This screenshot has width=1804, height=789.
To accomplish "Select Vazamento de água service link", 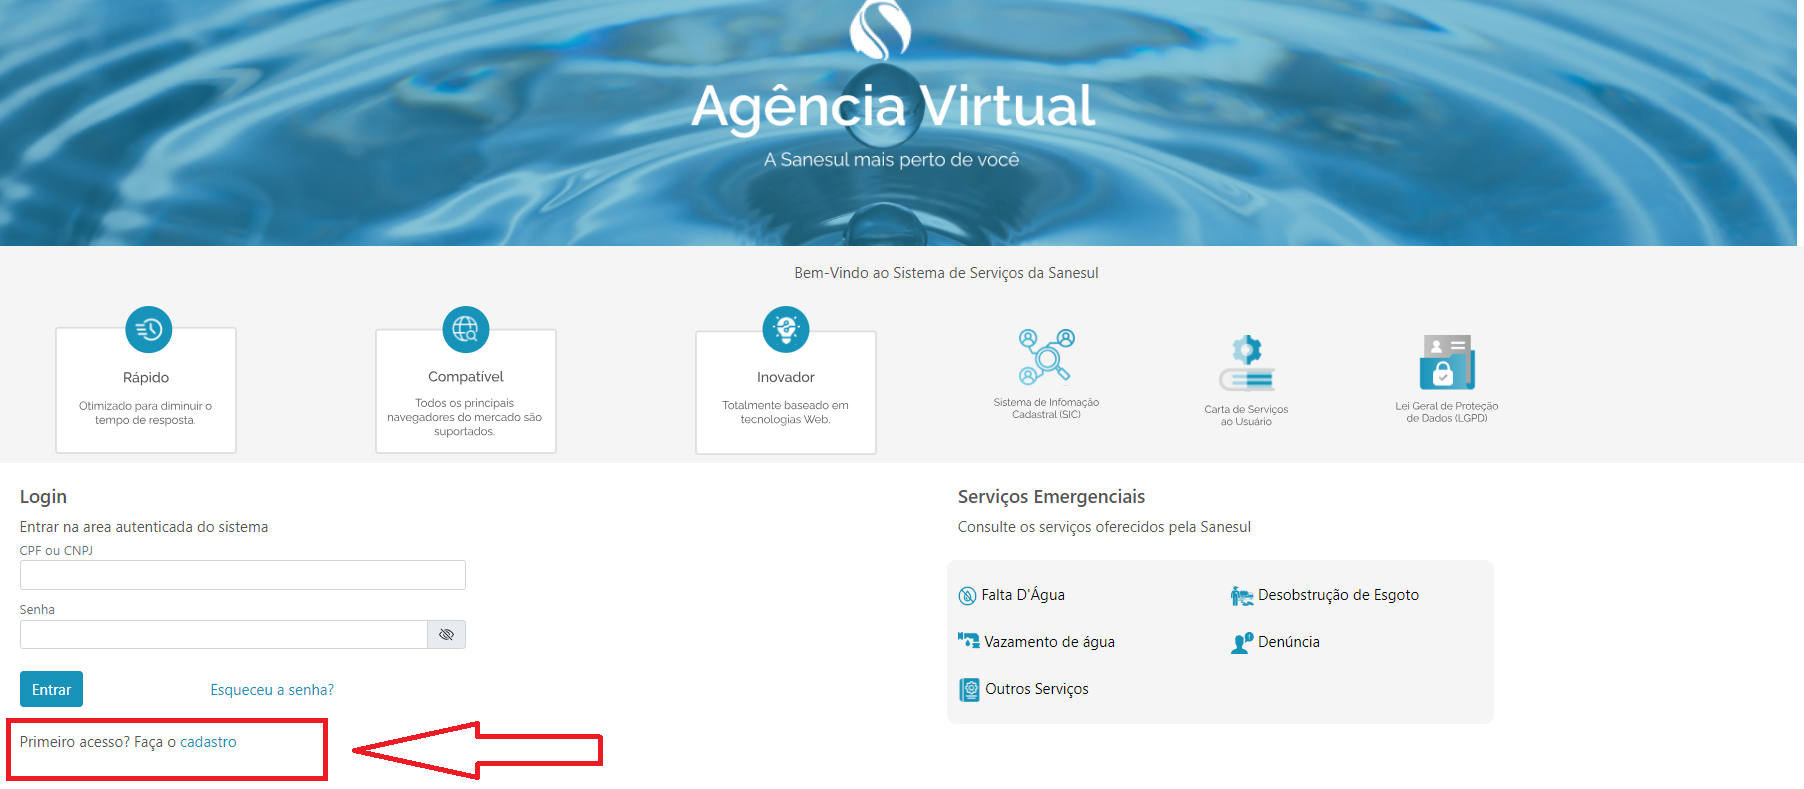I will point(1049,642).
